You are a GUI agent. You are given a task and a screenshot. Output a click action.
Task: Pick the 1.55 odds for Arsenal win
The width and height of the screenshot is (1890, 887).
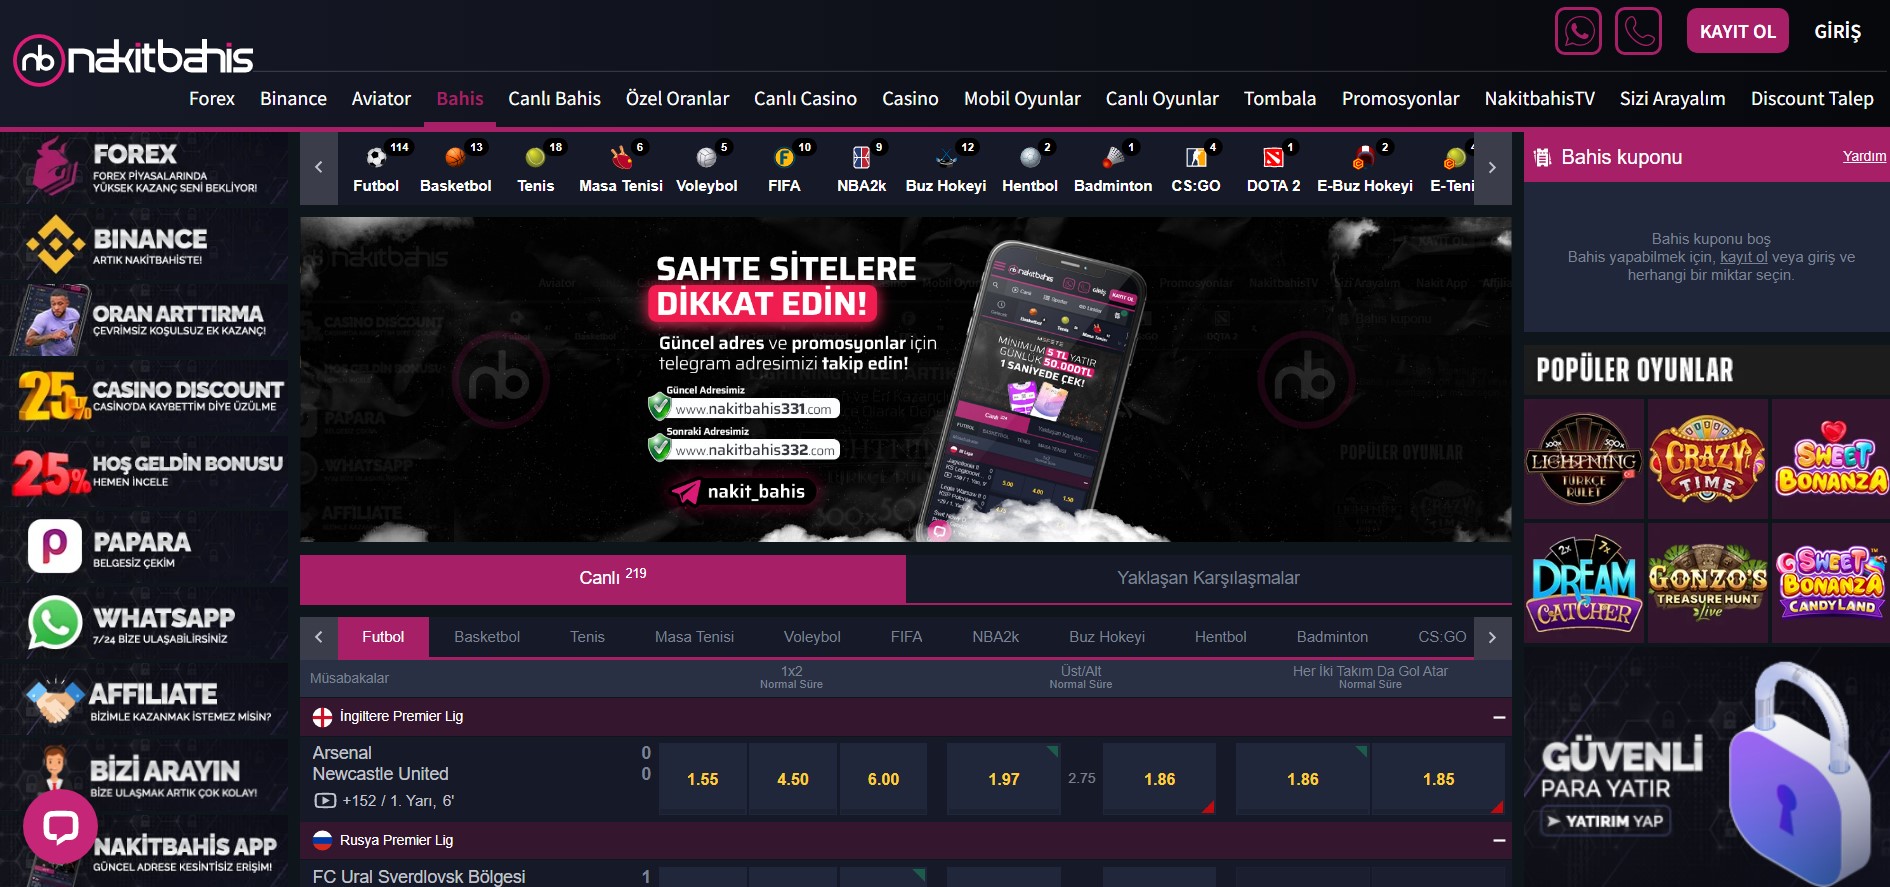tap(703, 779)
